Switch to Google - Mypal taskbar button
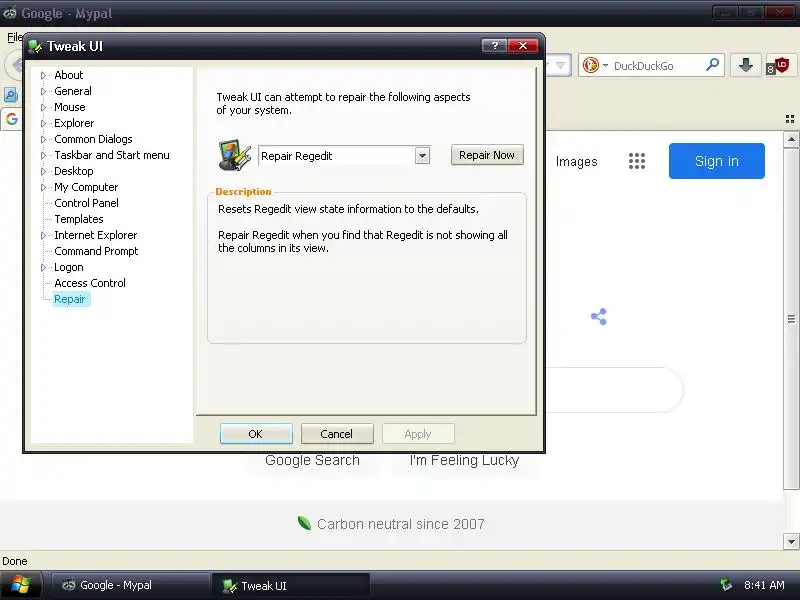Screen dimensions: 800x600 [130, 585]
